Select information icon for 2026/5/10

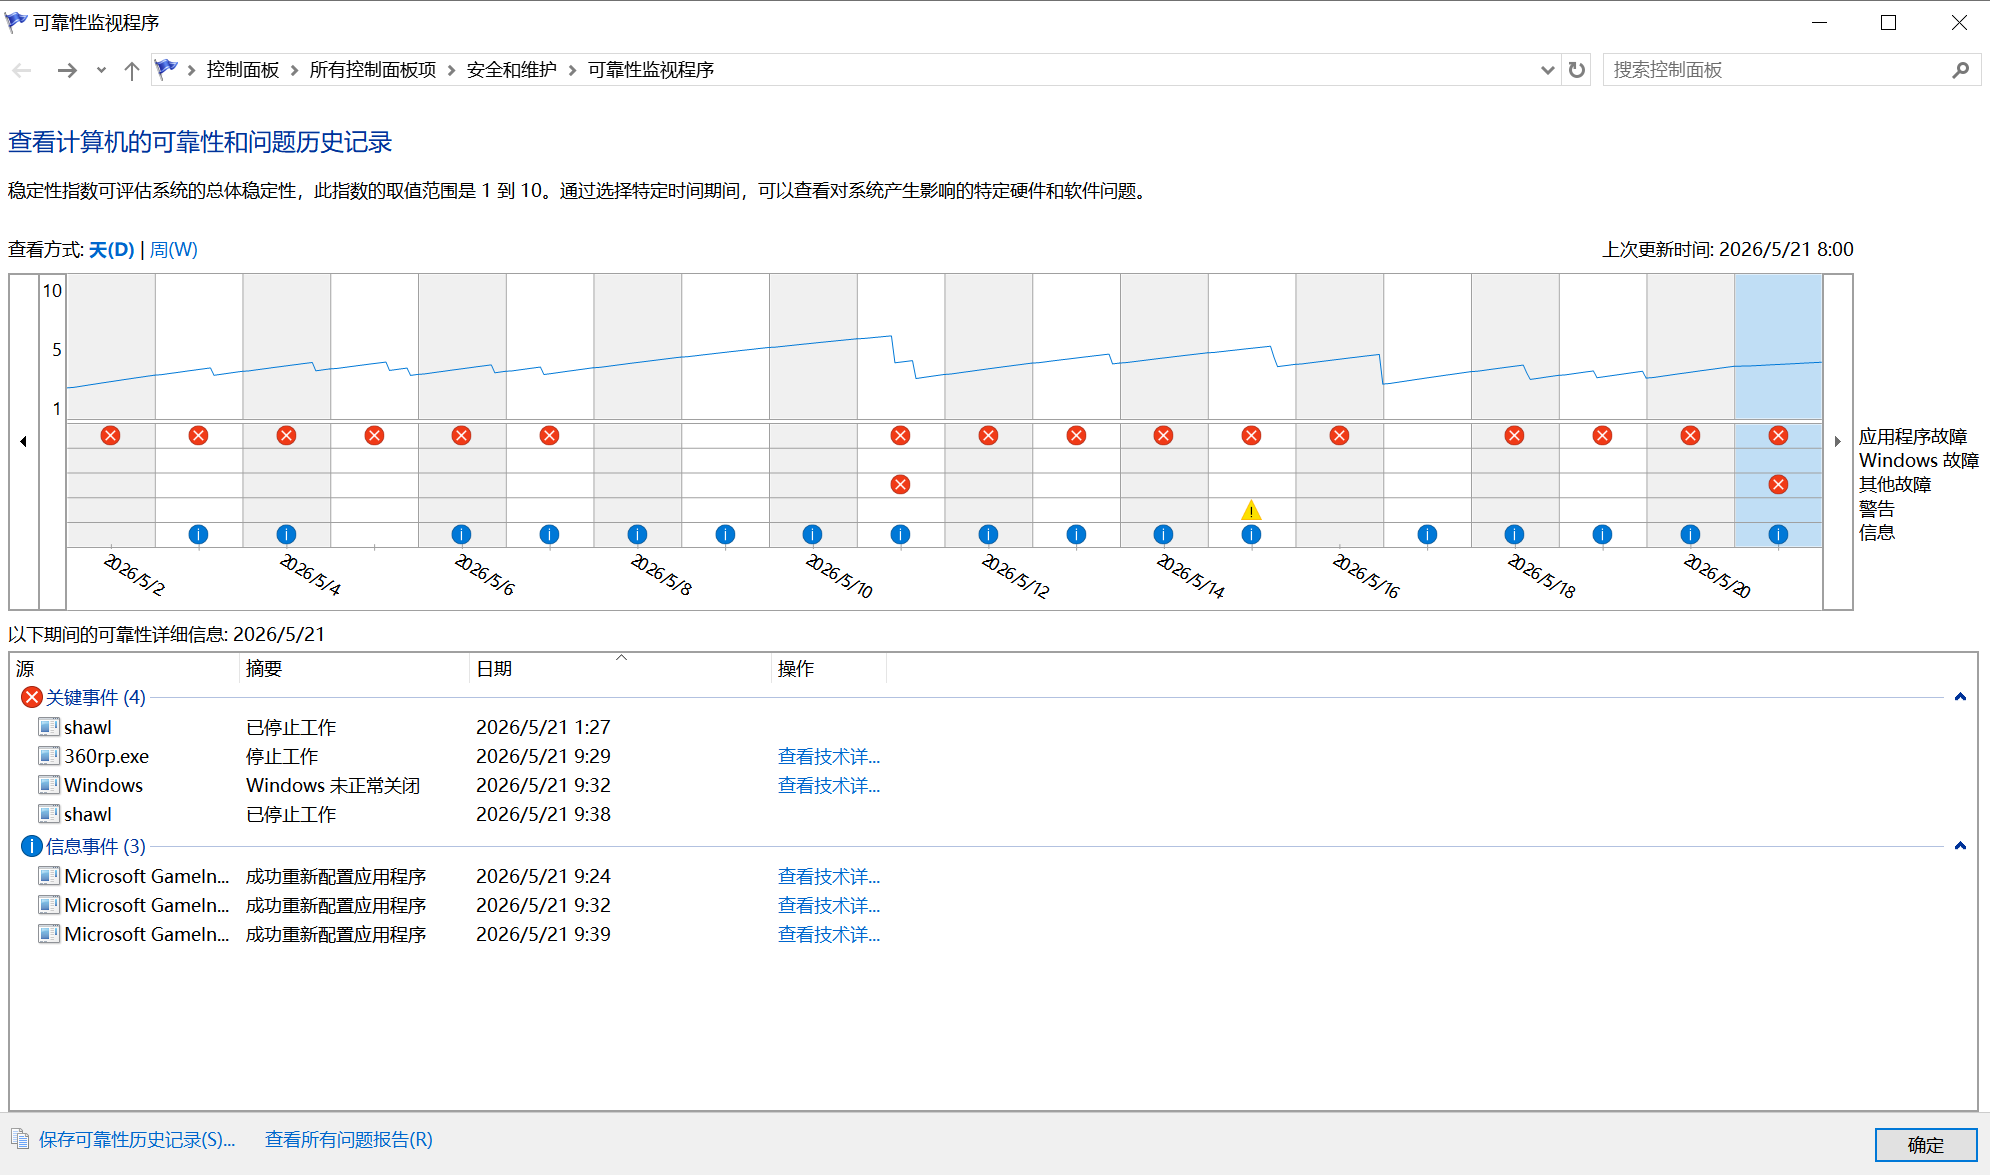[x=812, y=534]
